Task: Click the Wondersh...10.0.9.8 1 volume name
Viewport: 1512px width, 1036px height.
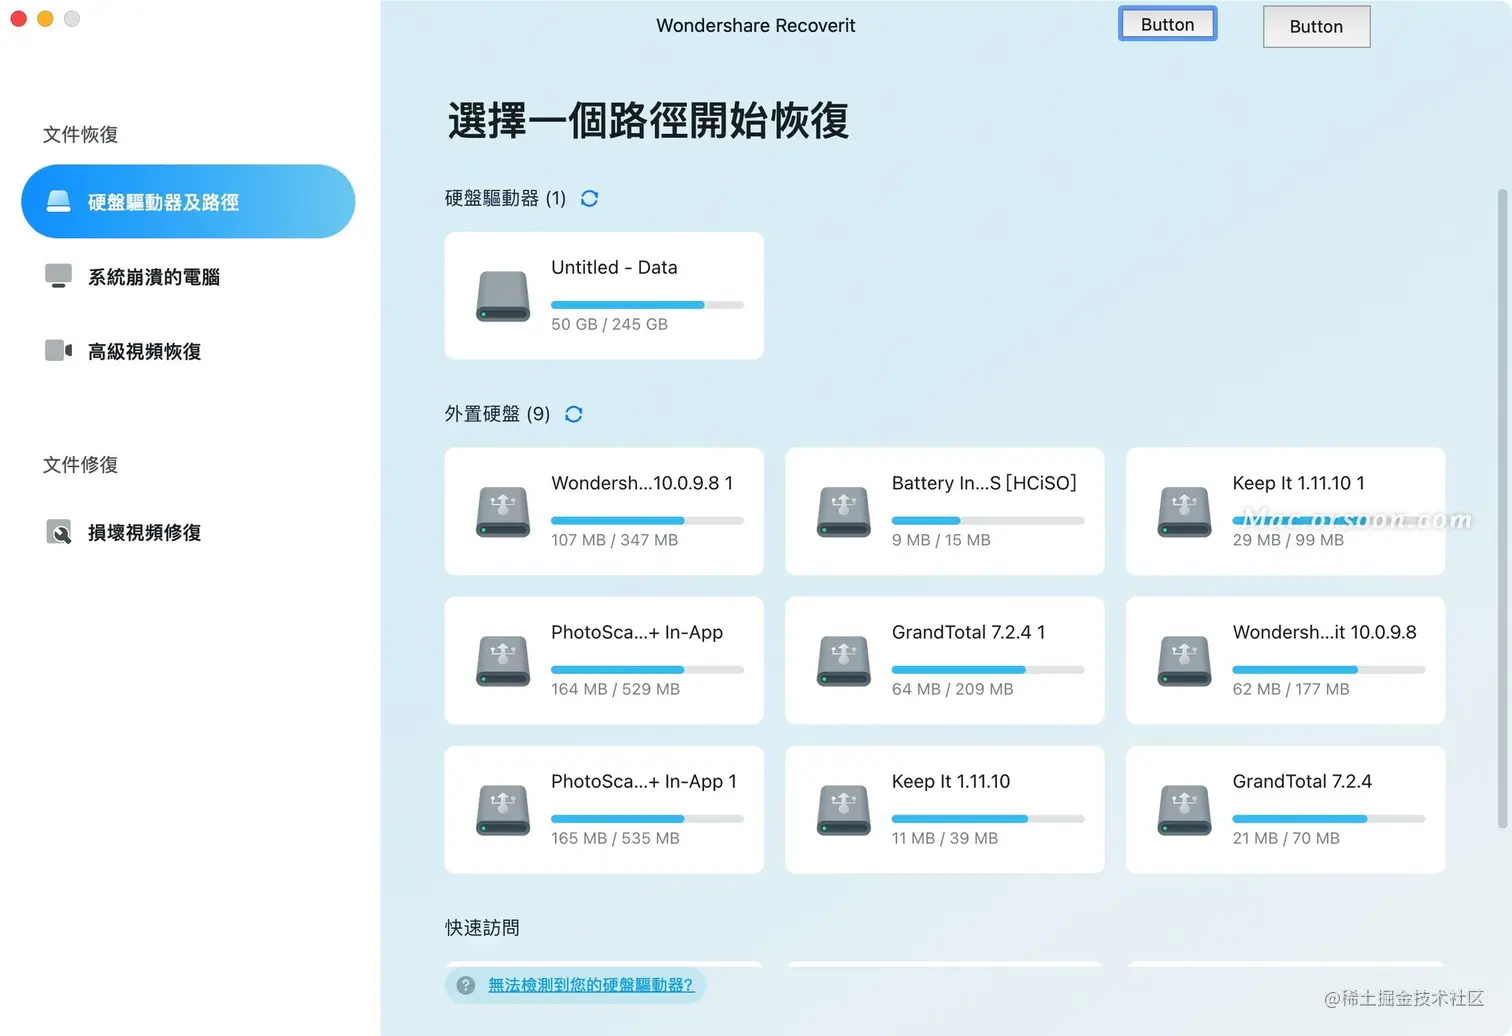Action: pos(642,483)
